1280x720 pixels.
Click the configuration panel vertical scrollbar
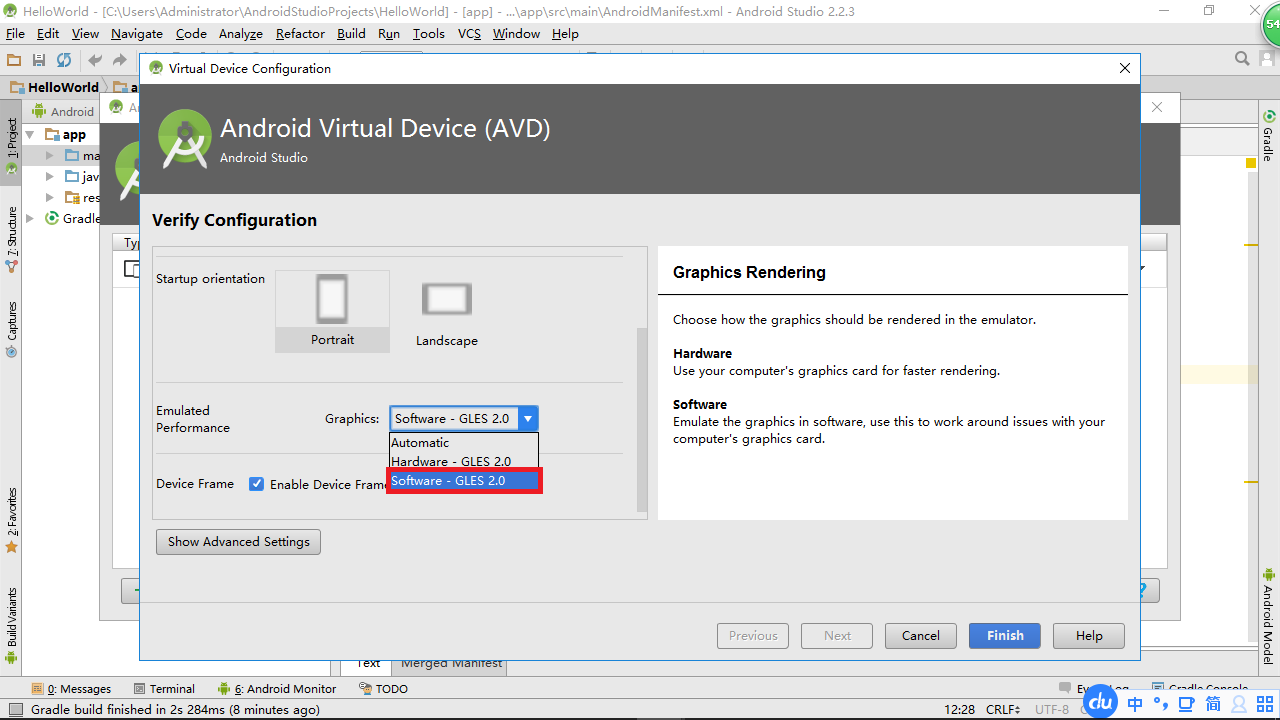click(642, 421)
